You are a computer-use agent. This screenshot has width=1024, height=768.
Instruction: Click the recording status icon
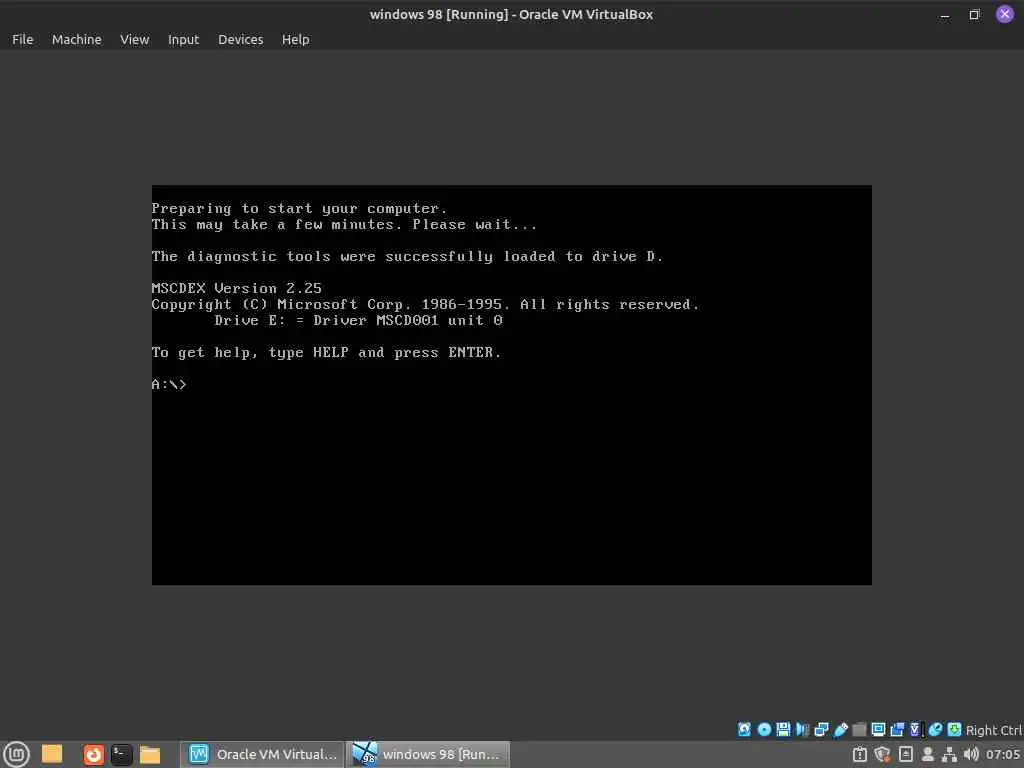(x=897, y=729)
